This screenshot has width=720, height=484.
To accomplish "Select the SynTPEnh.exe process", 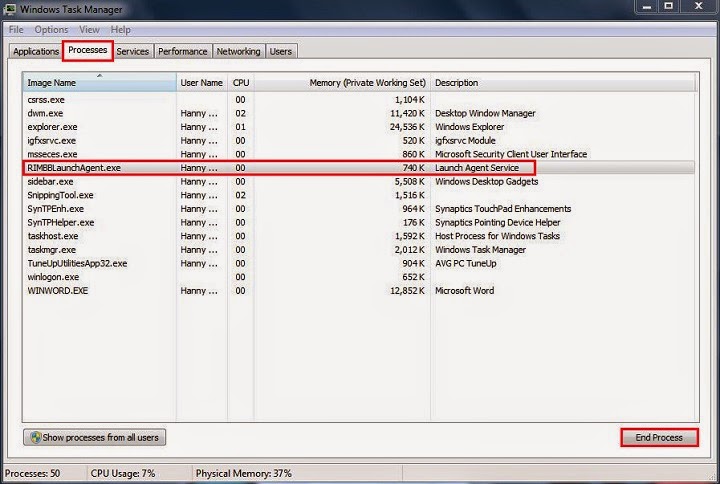I will click(358, 209).
